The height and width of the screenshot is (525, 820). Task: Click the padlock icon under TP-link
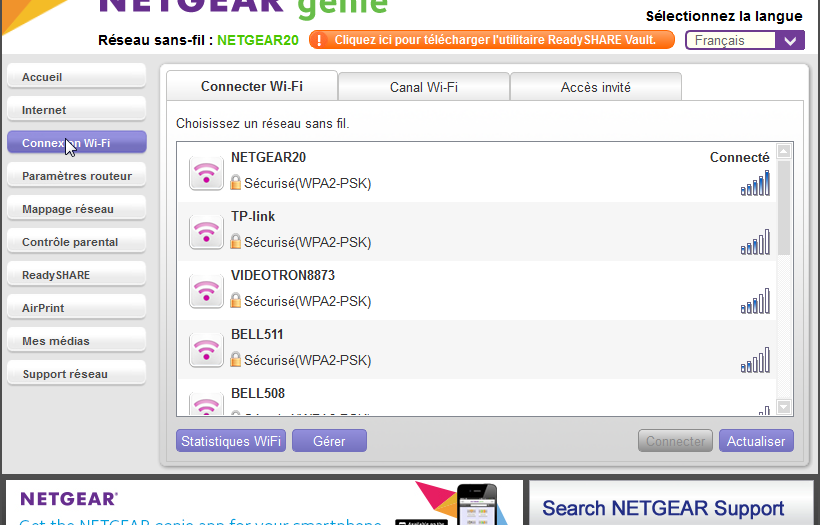tap(236, 242)
